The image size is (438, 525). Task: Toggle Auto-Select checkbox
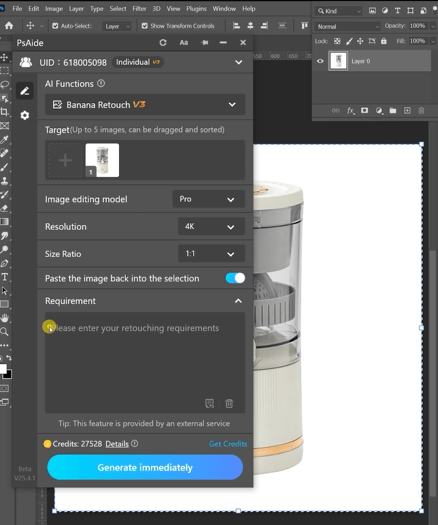click(x=55, y=26)
